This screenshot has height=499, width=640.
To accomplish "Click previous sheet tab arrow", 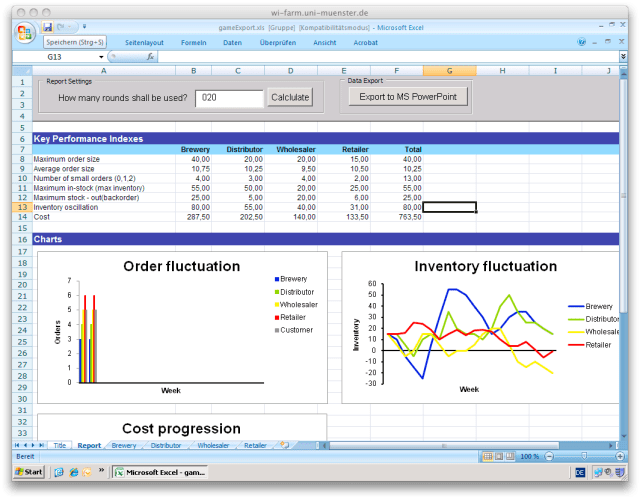I will (25, 445).
